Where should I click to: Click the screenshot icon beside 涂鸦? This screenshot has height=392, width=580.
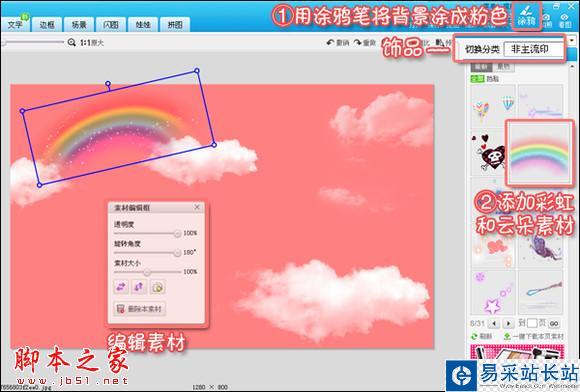tap(547, 21)
